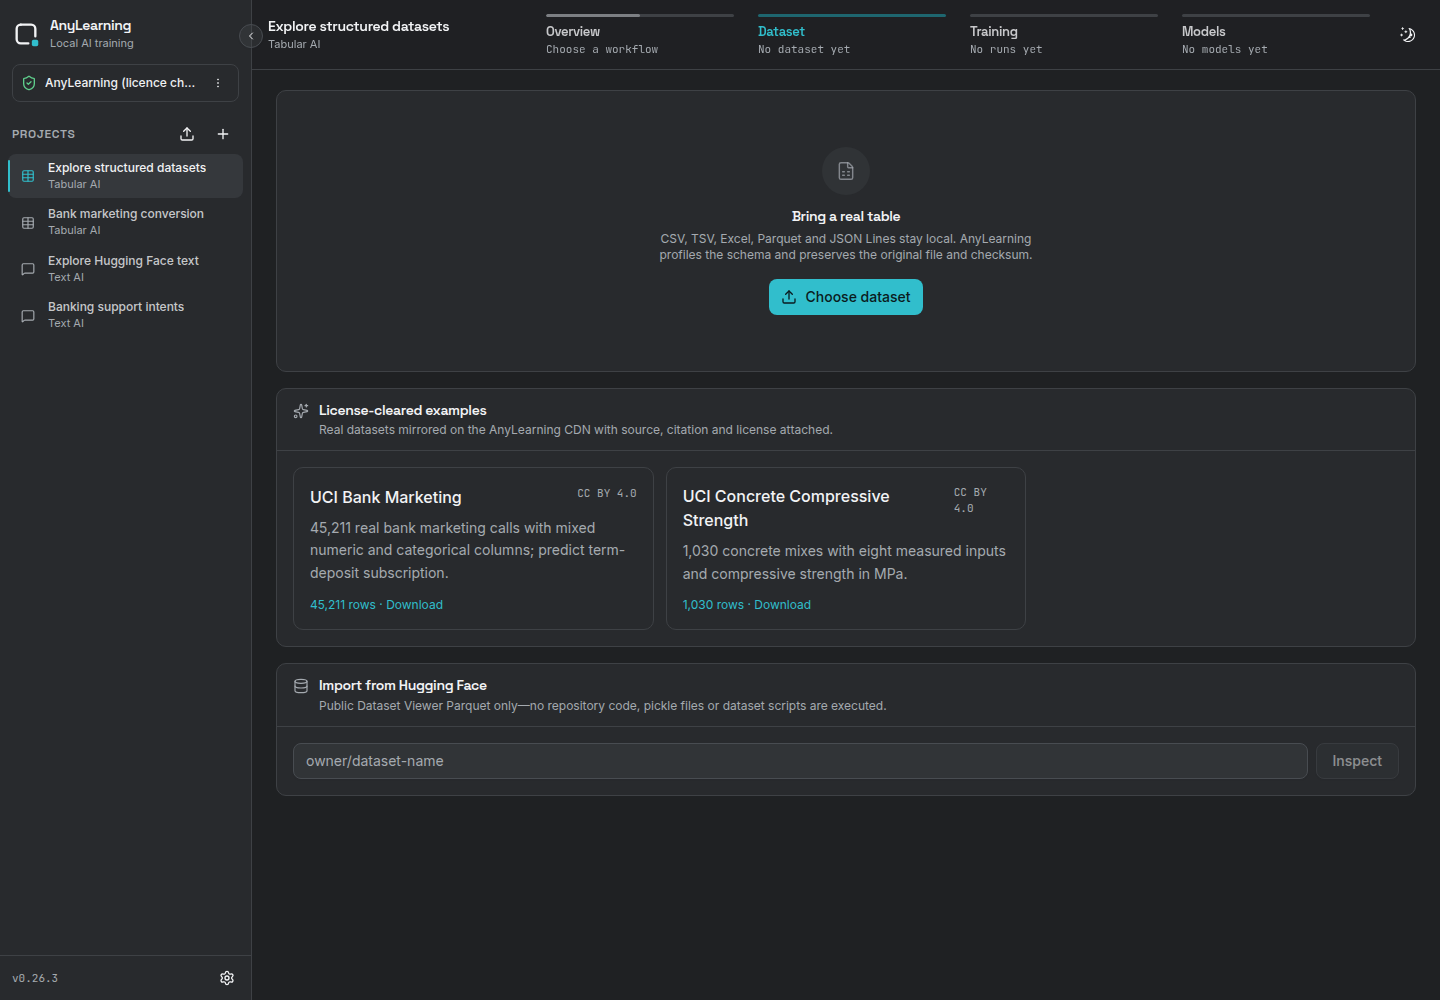Open the Banking support intents project
The image size is (1440, 1000).
click(125, 315)
